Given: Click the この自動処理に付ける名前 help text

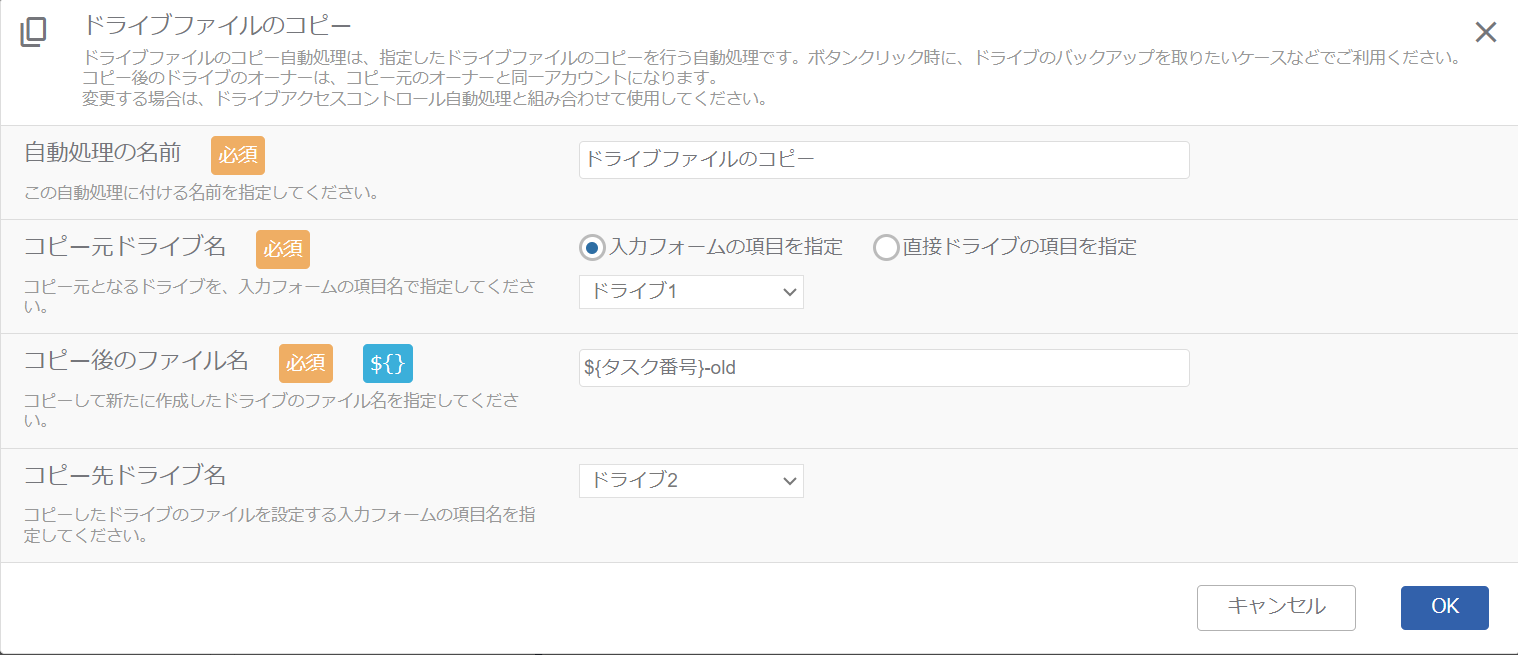Looking at the screenshot, I should 201,192.
